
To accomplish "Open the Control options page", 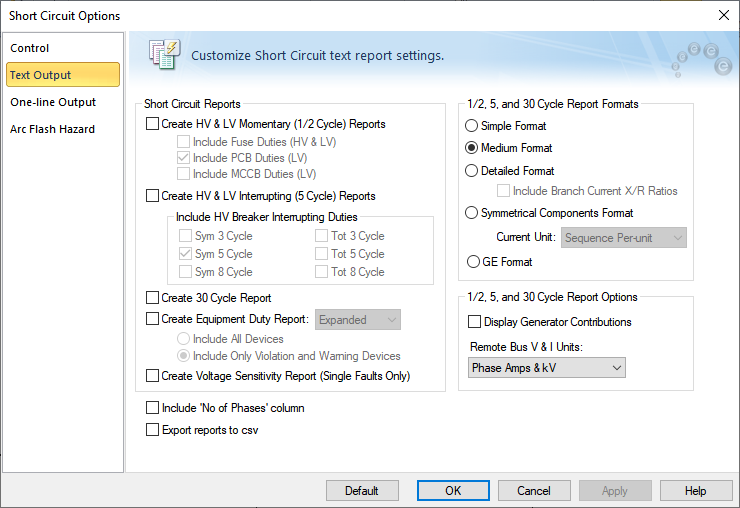I will (x=30, y=48).
